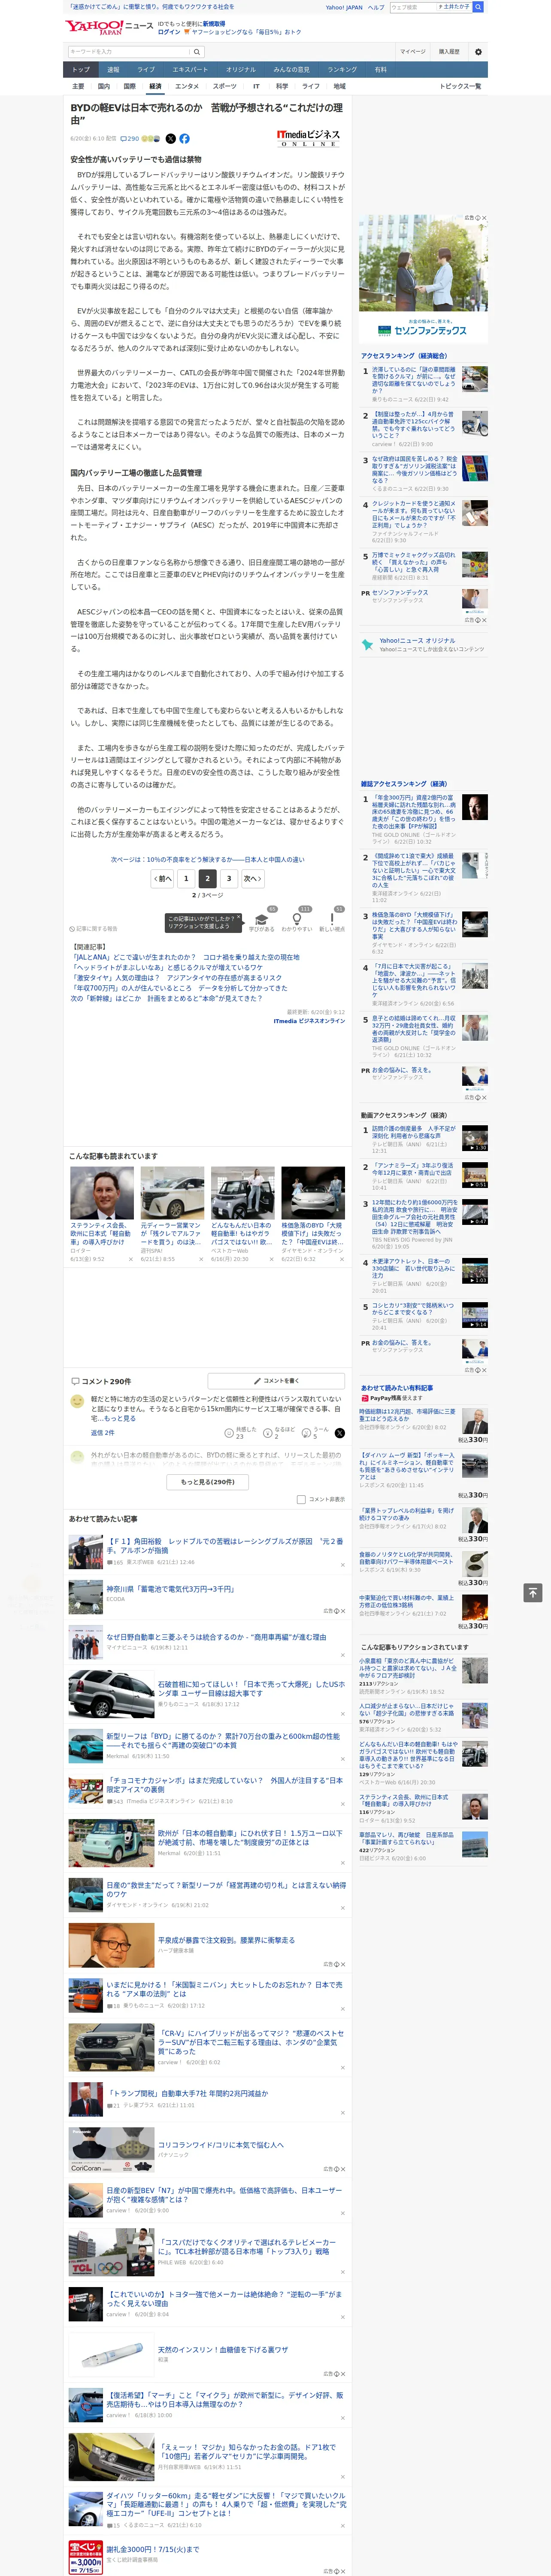Open マイページ link in header
This screenshot has height=2576, width=551.
click(x=412, y=51)
